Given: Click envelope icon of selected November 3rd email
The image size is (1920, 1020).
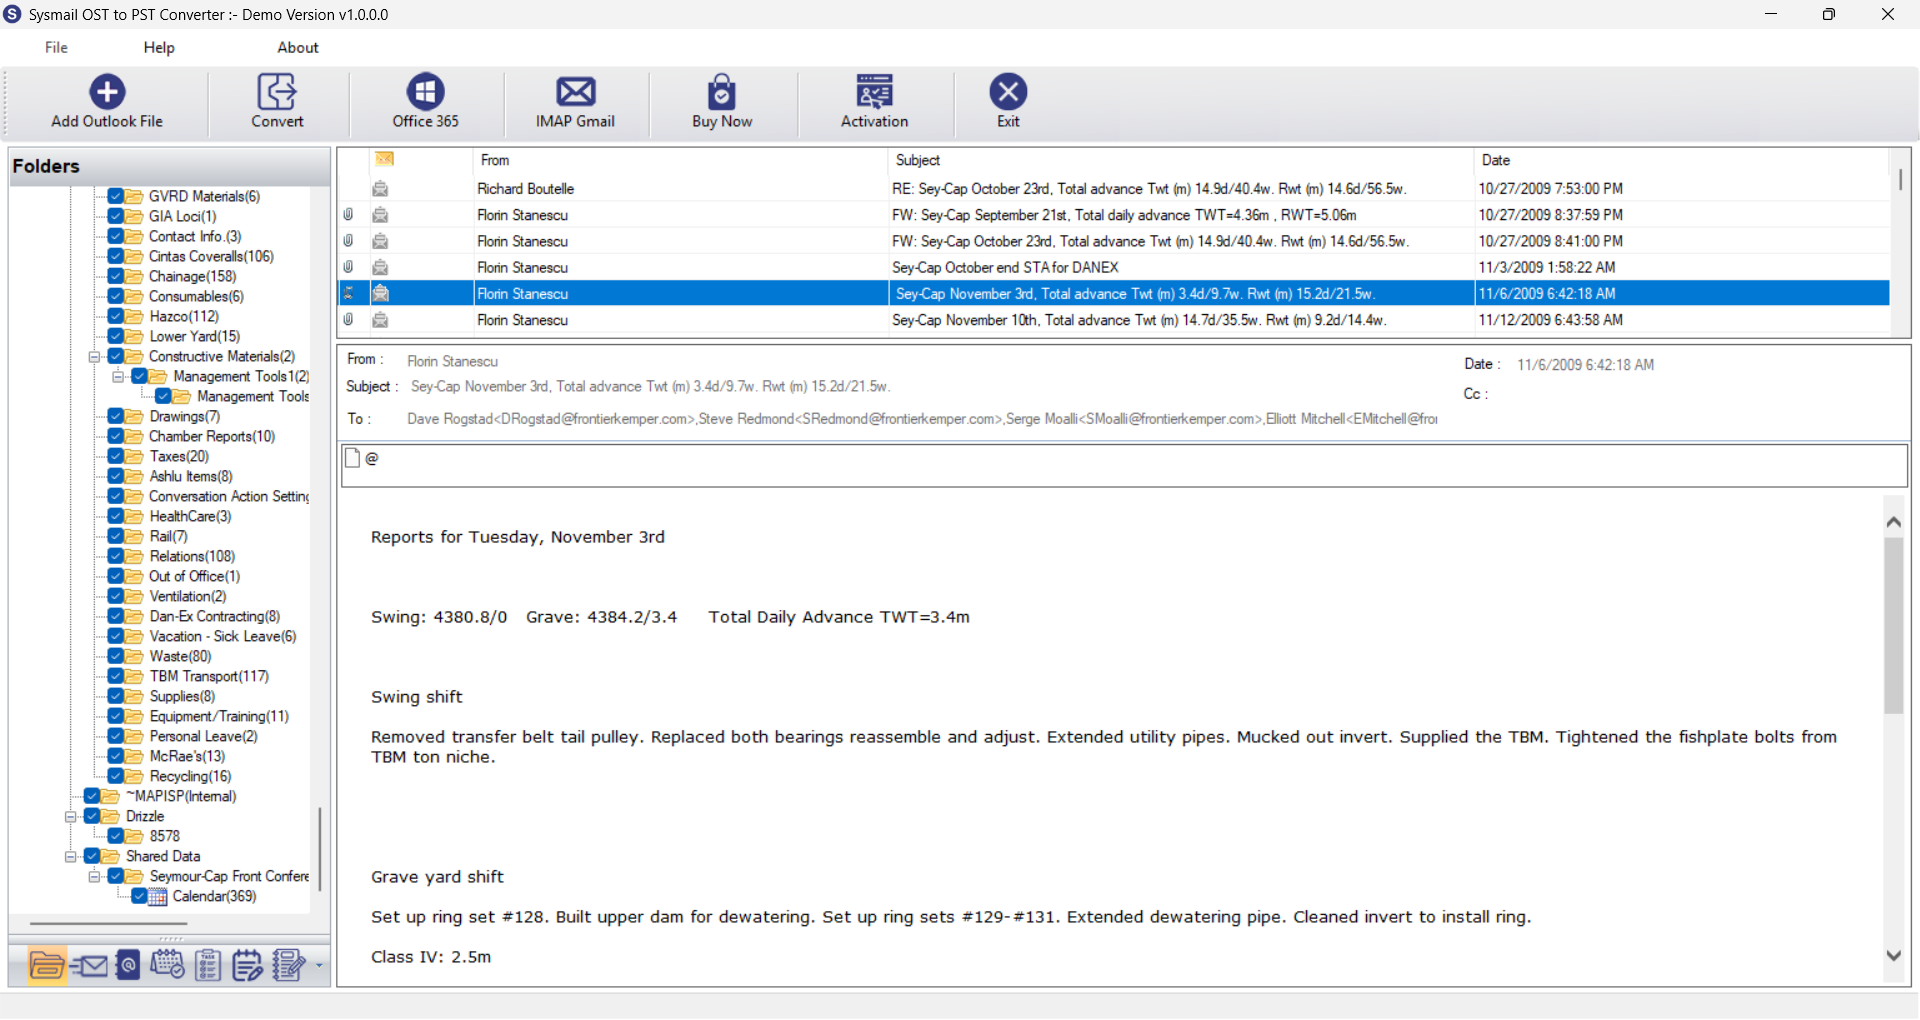Looking at the screenshot, I should coord(380,293).
